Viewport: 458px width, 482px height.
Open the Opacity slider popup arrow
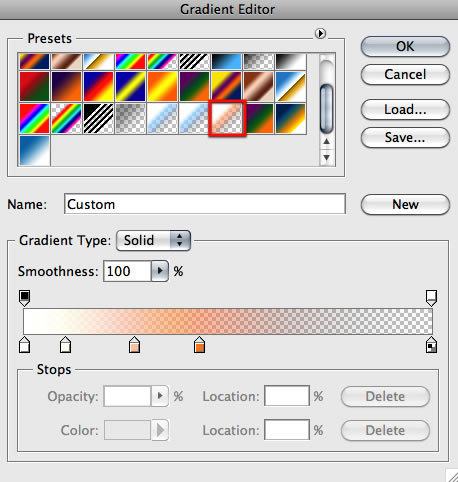(x=160, y=396)
